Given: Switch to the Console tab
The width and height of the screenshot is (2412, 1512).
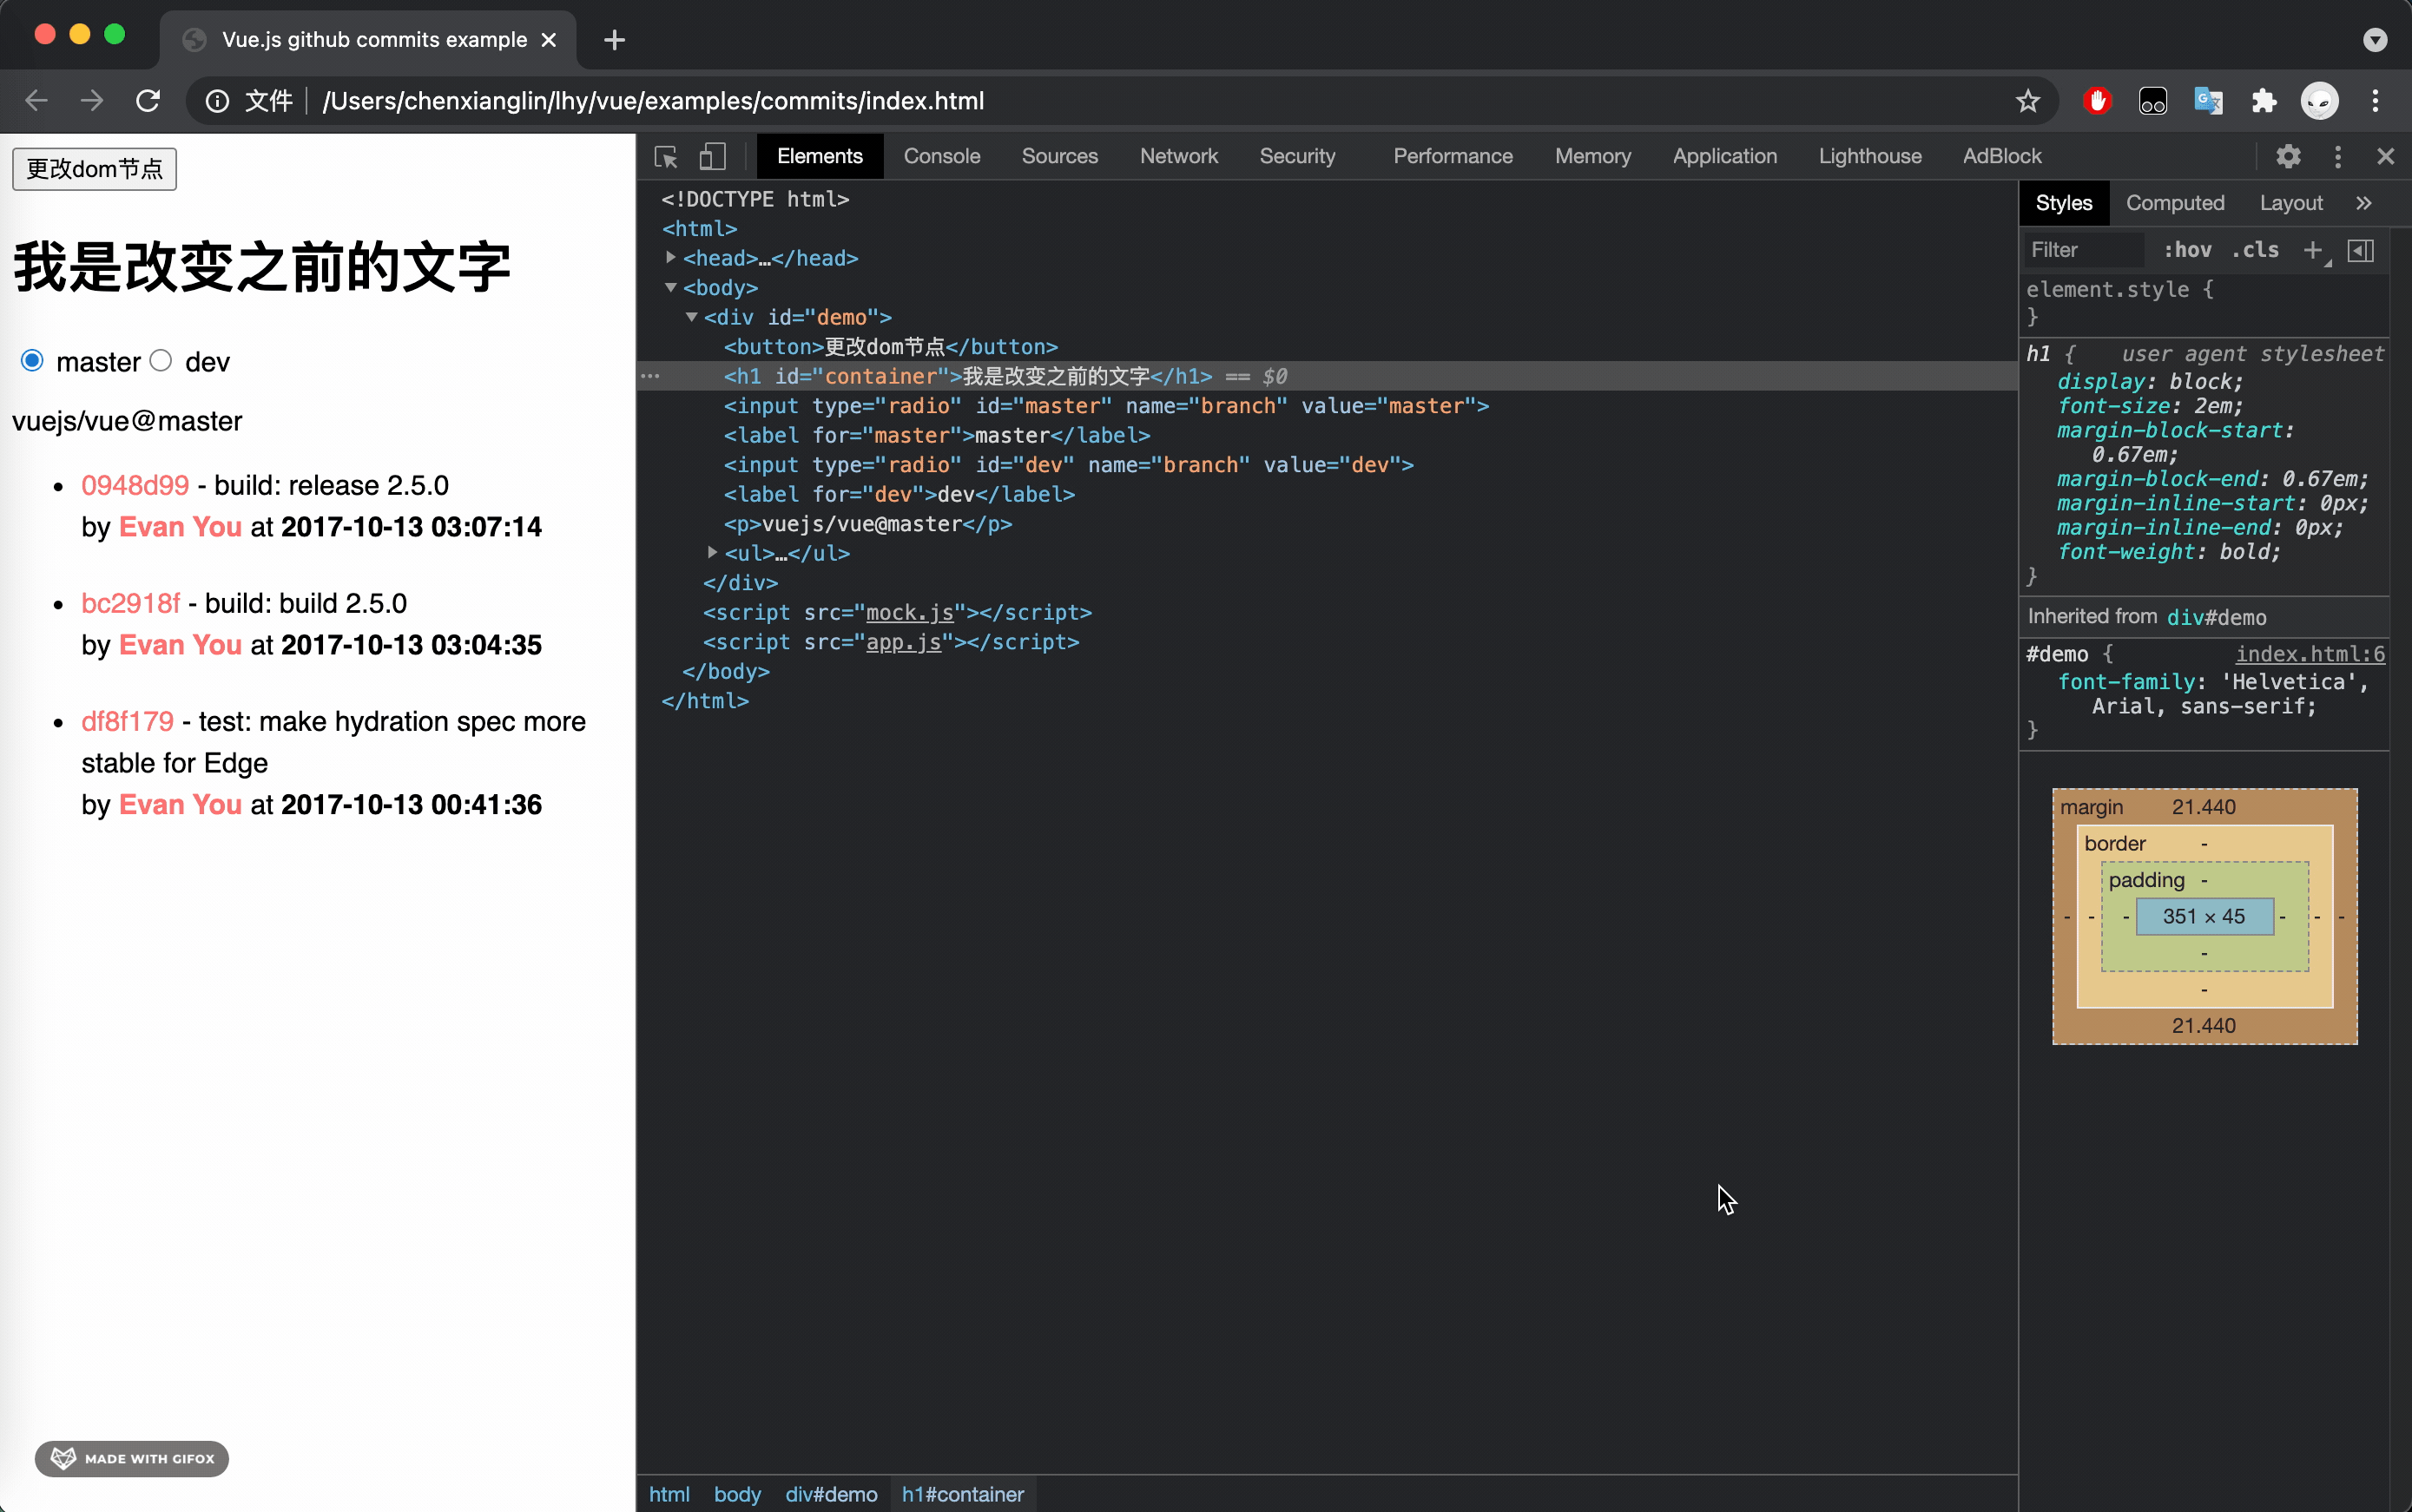Looking at the screenshot, I should click(941, 156).
